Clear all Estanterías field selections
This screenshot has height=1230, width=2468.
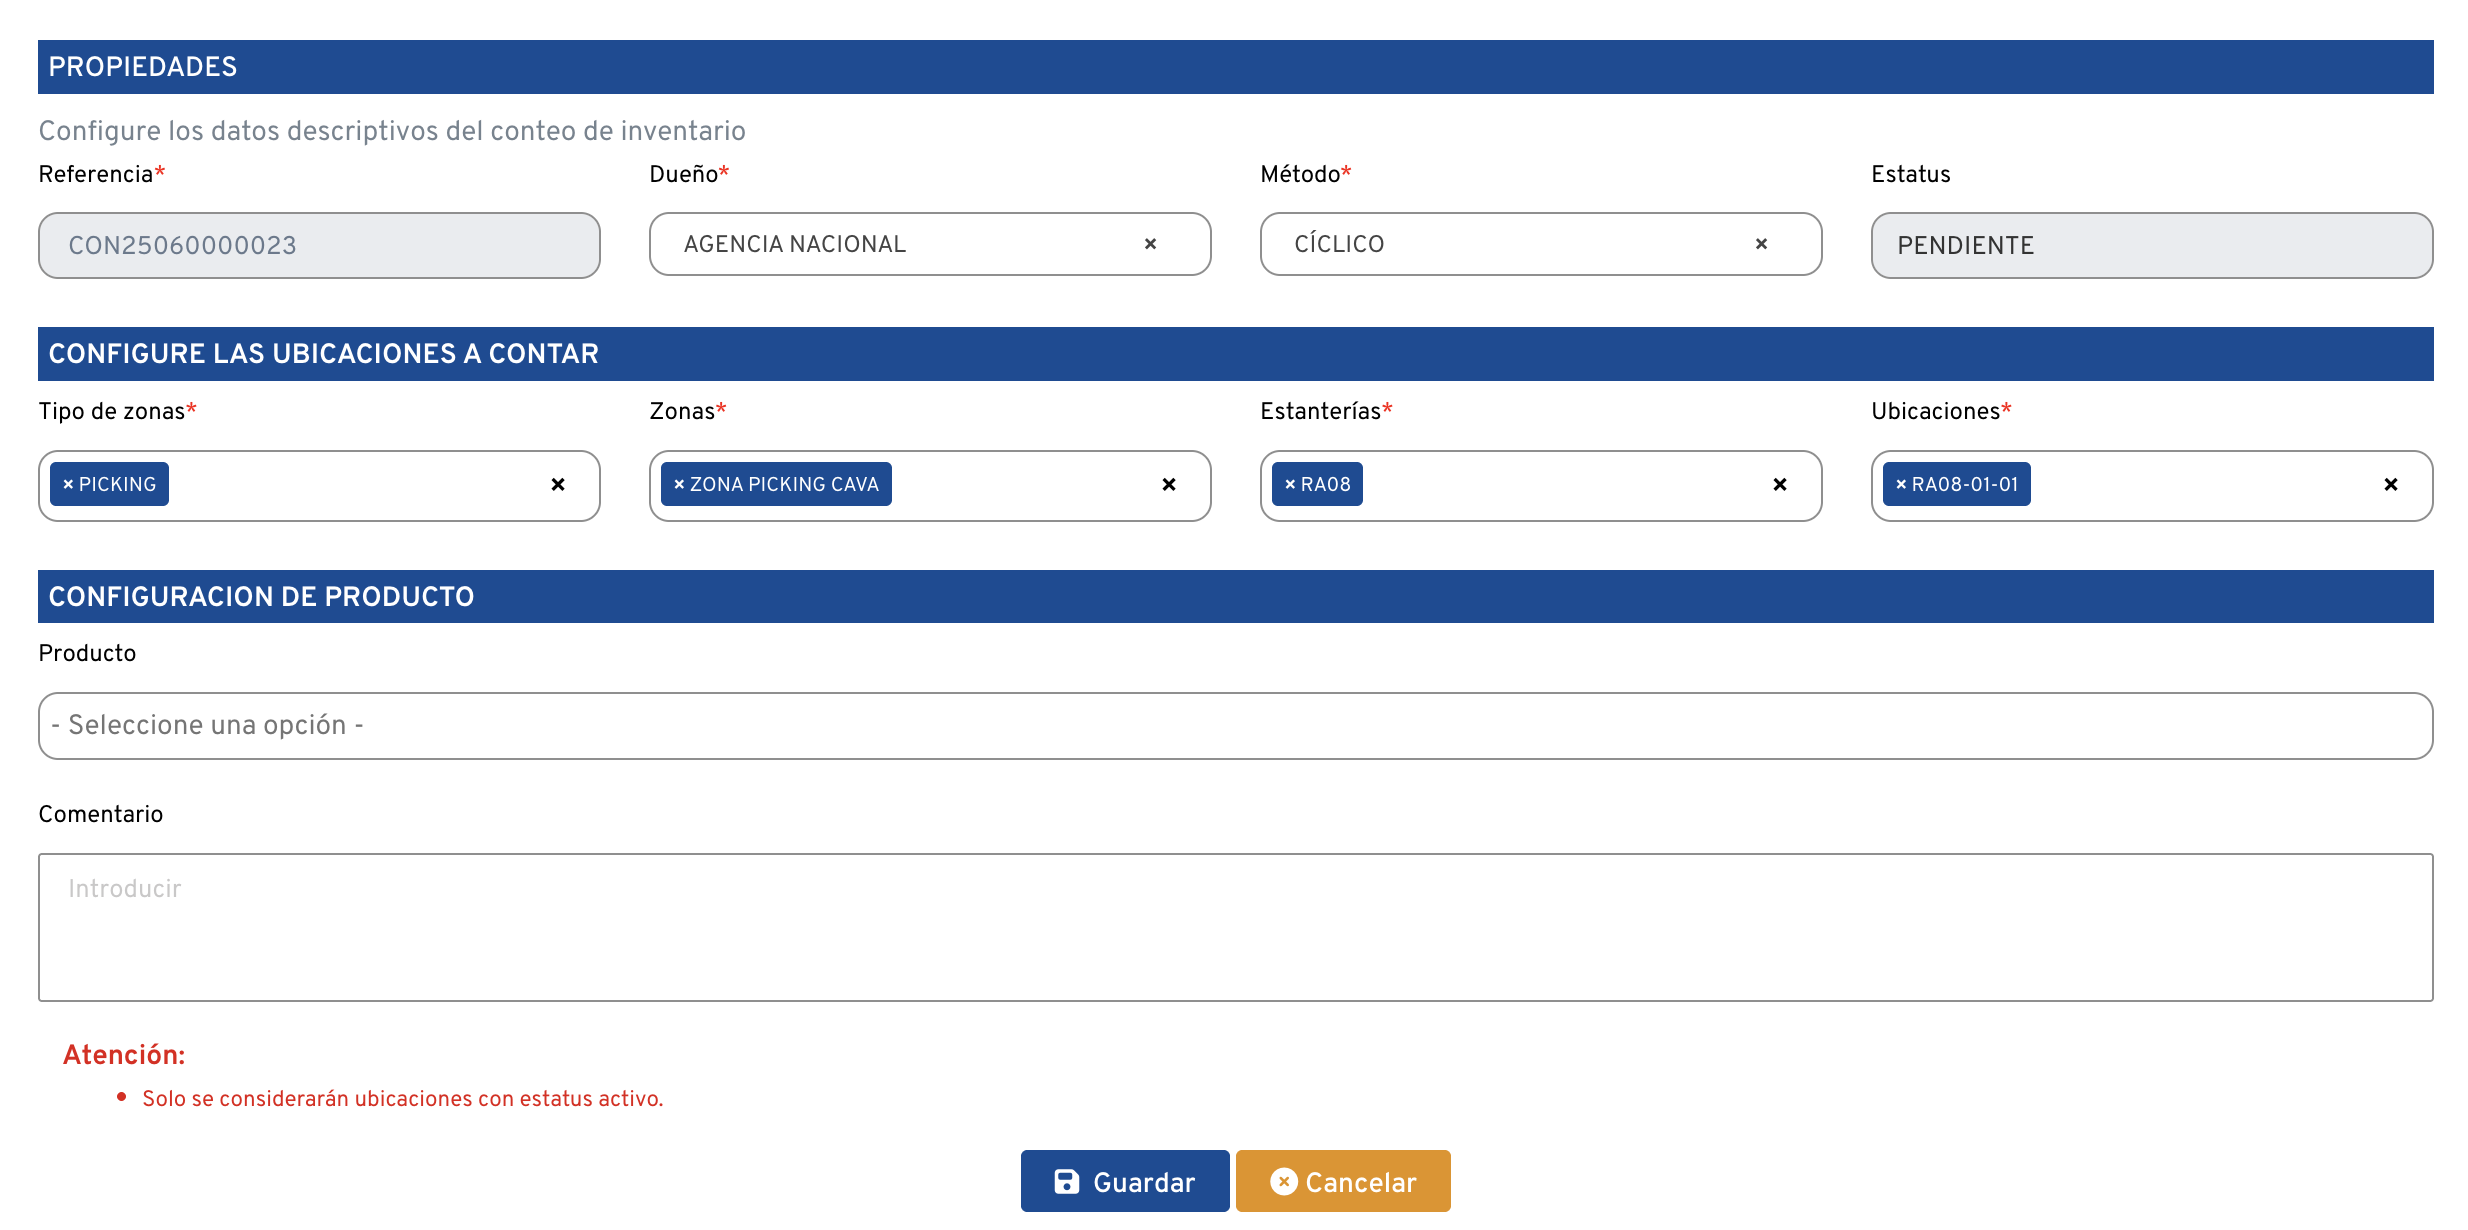(1779, 485)
